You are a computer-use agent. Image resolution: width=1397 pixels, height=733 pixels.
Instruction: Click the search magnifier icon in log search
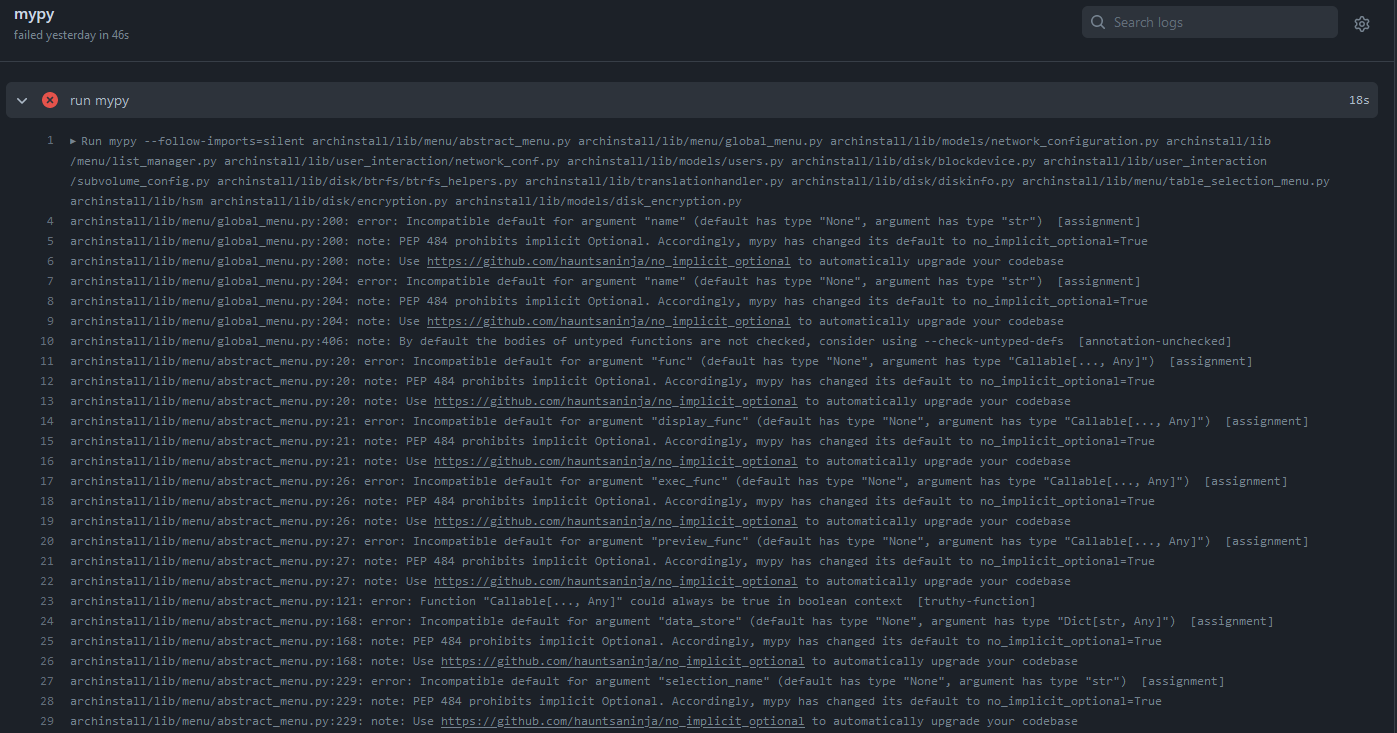coord(1097,21)
